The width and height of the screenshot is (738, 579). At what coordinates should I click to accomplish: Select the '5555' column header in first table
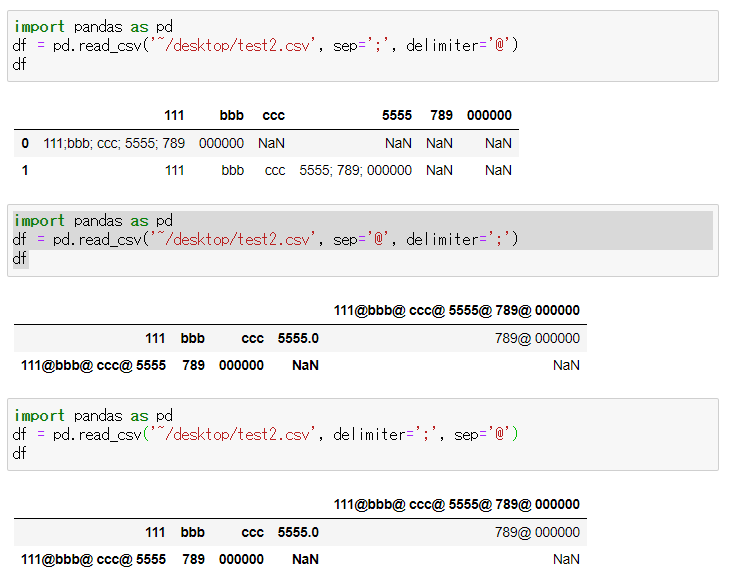396,116
